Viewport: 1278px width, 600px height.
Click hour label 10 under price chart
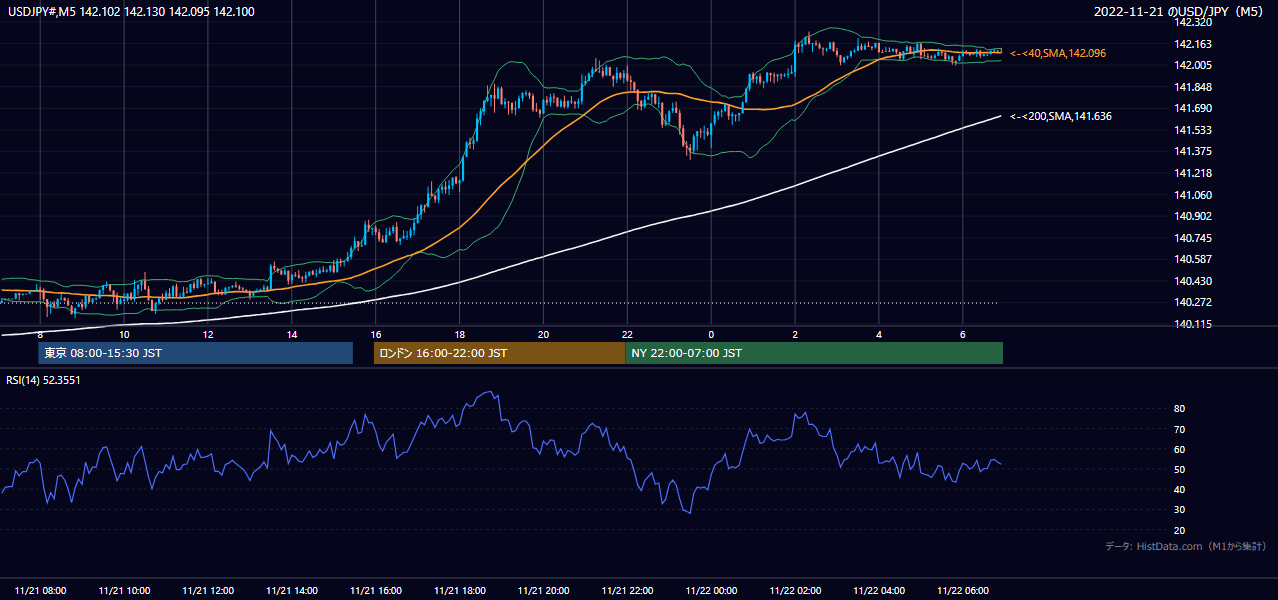click(124, 334)
